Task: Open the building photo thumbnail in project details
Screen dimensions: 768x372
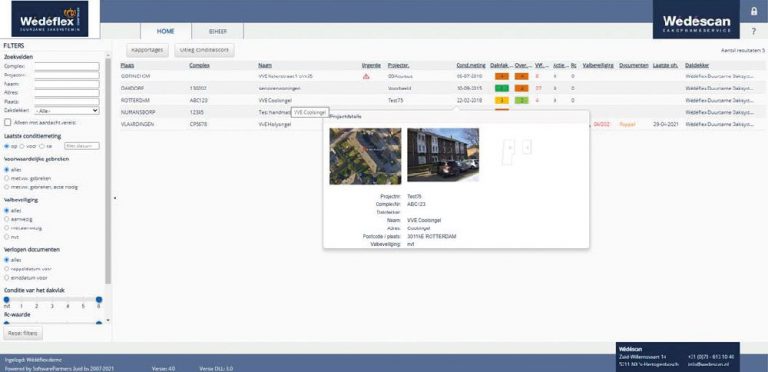Action: tap(443, 155)
